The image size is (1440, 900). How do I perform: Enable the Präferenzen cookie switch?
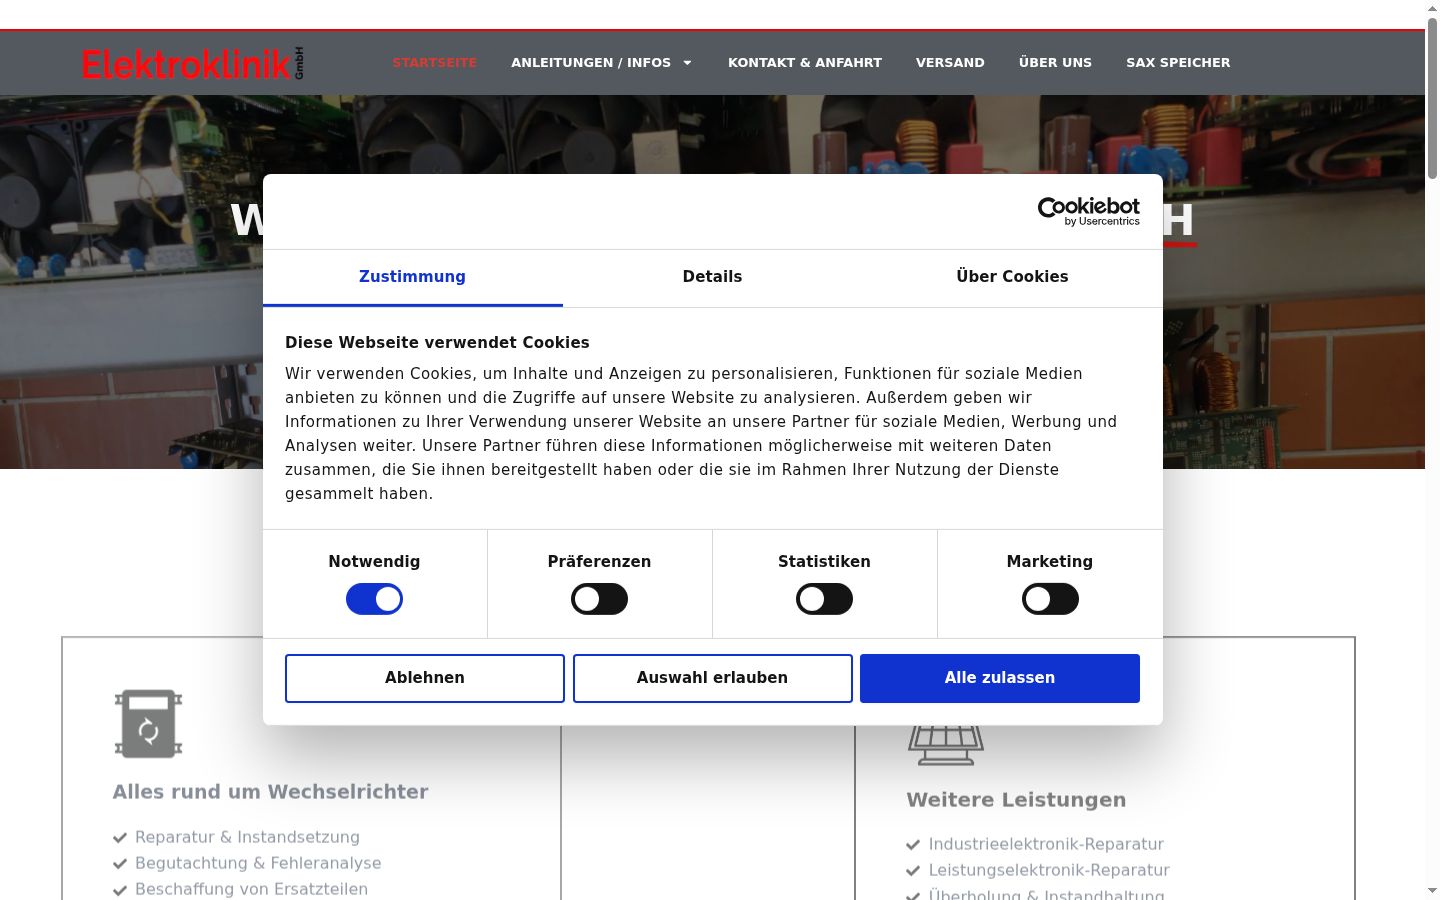point(599,599)
